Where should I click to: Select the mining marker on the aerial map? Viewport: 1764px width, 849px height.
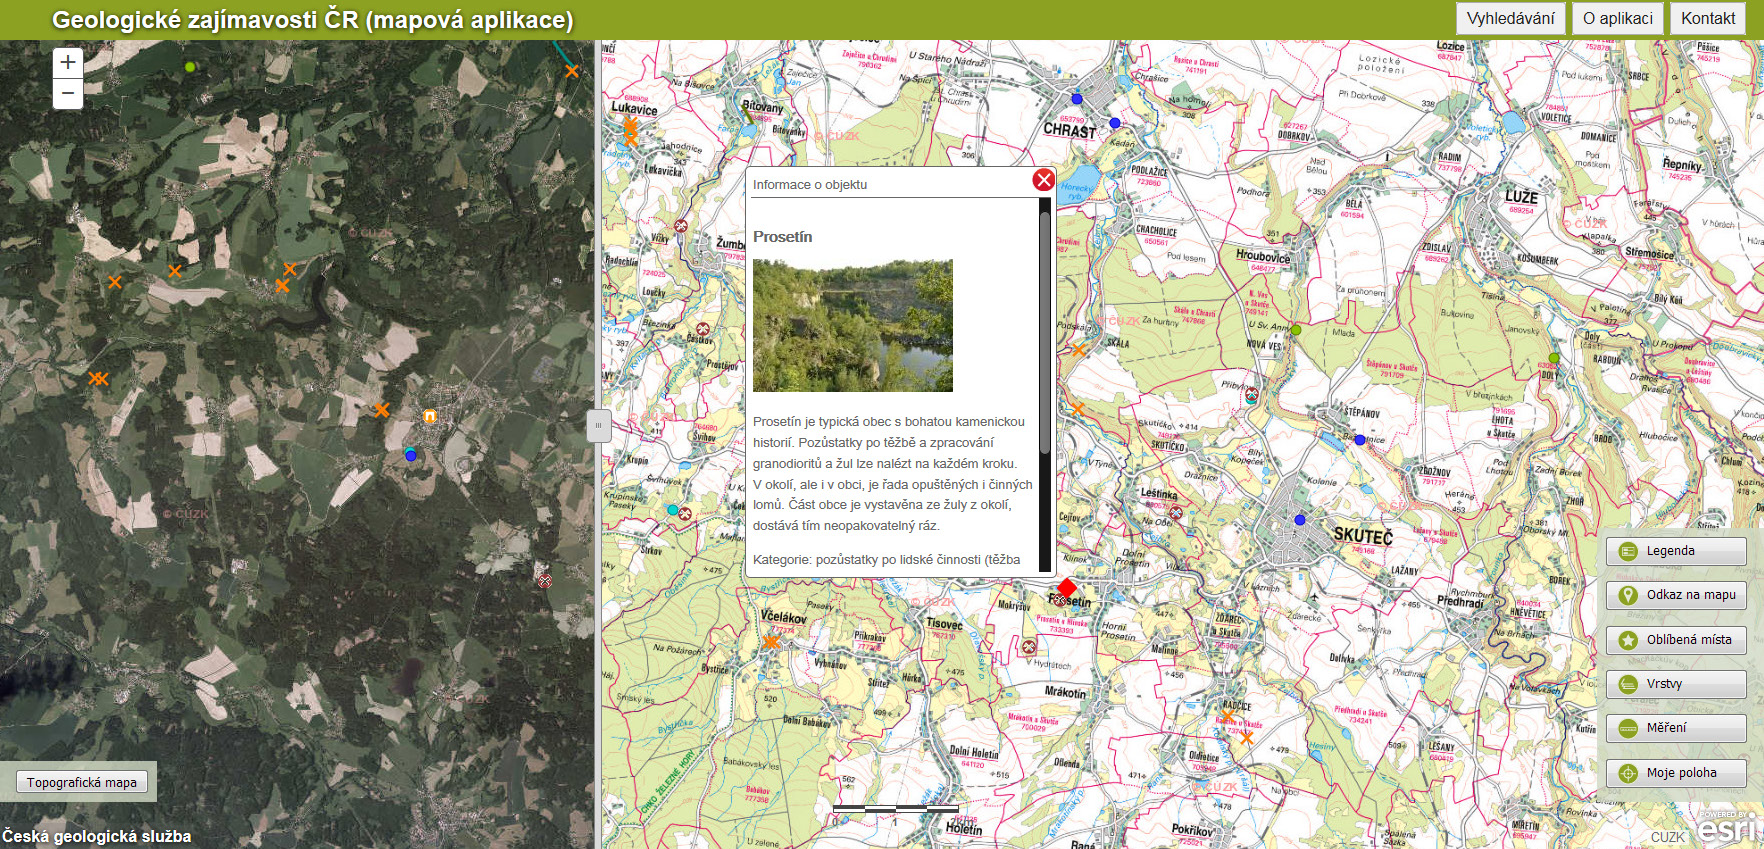pyautogui.click(x=545, y=580)
